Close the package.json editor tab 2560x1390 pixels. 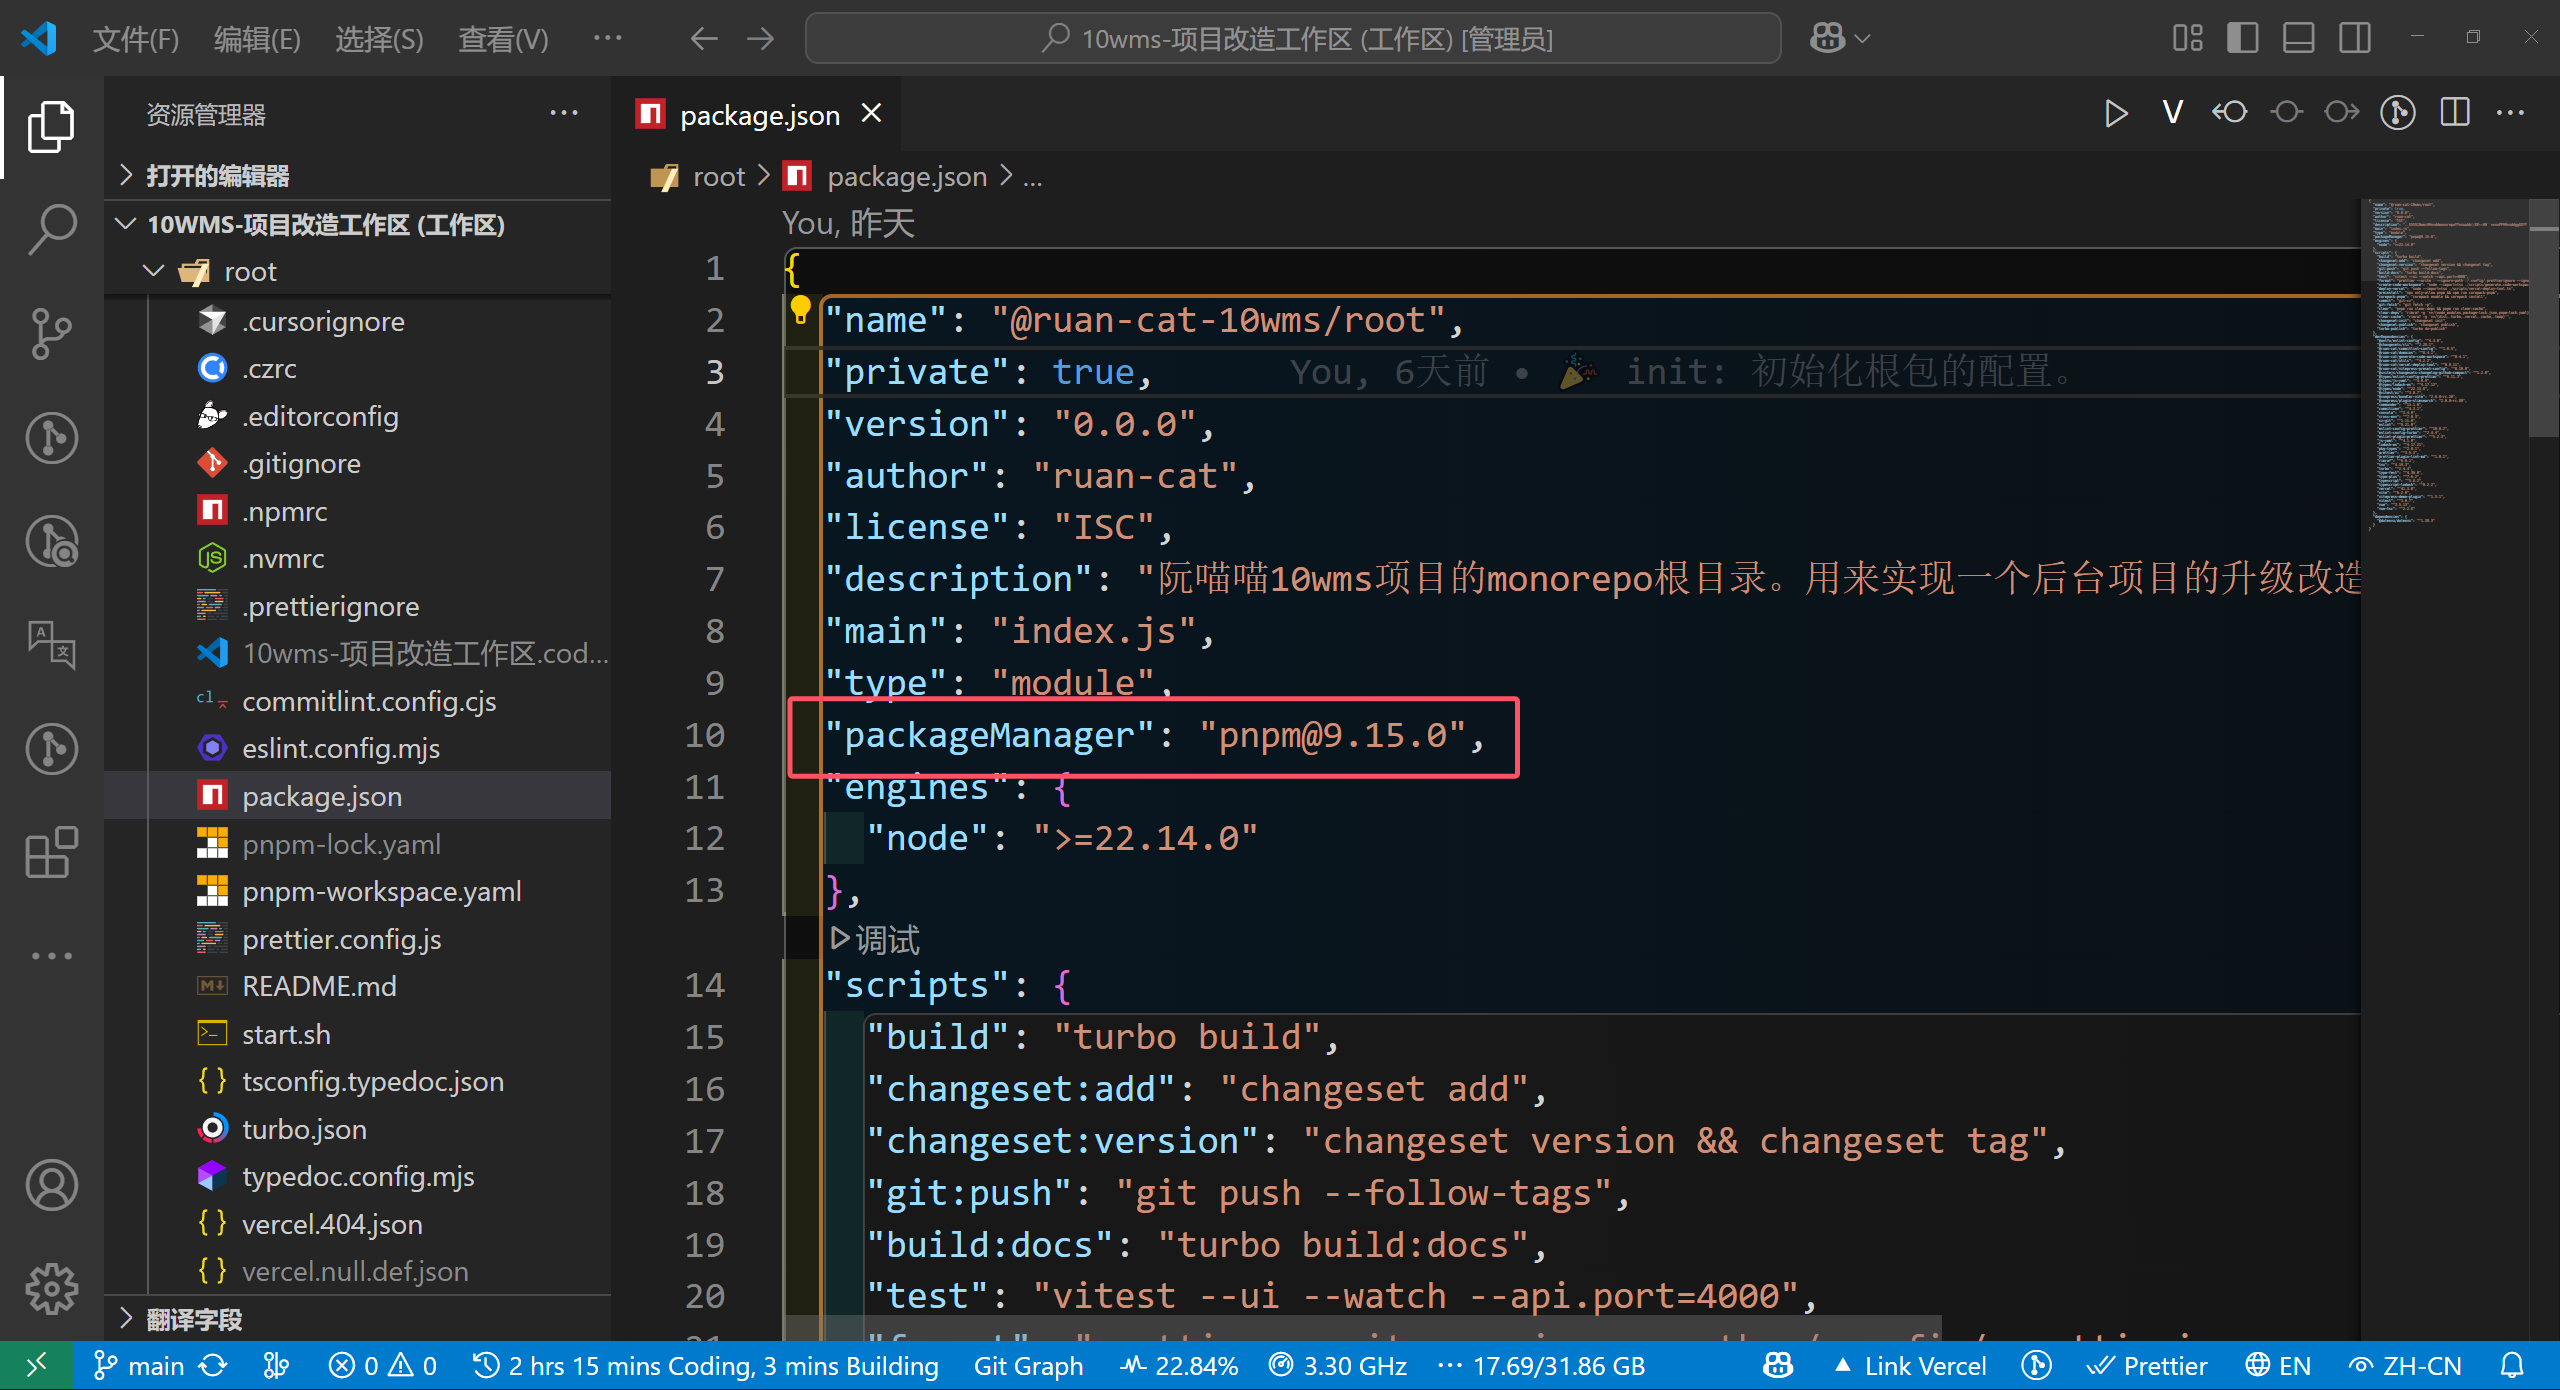[872, 113]
